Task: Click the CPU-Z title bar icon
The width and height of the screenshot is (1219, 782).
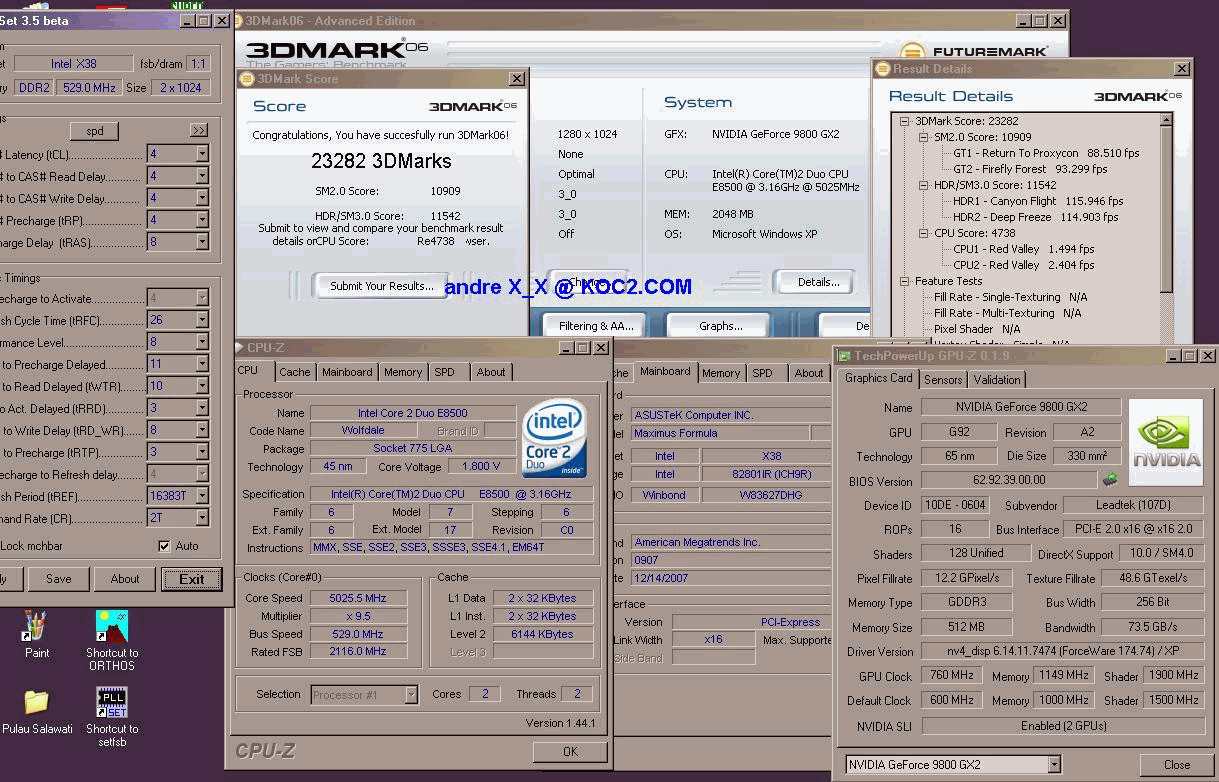Action: click(241, 348)
